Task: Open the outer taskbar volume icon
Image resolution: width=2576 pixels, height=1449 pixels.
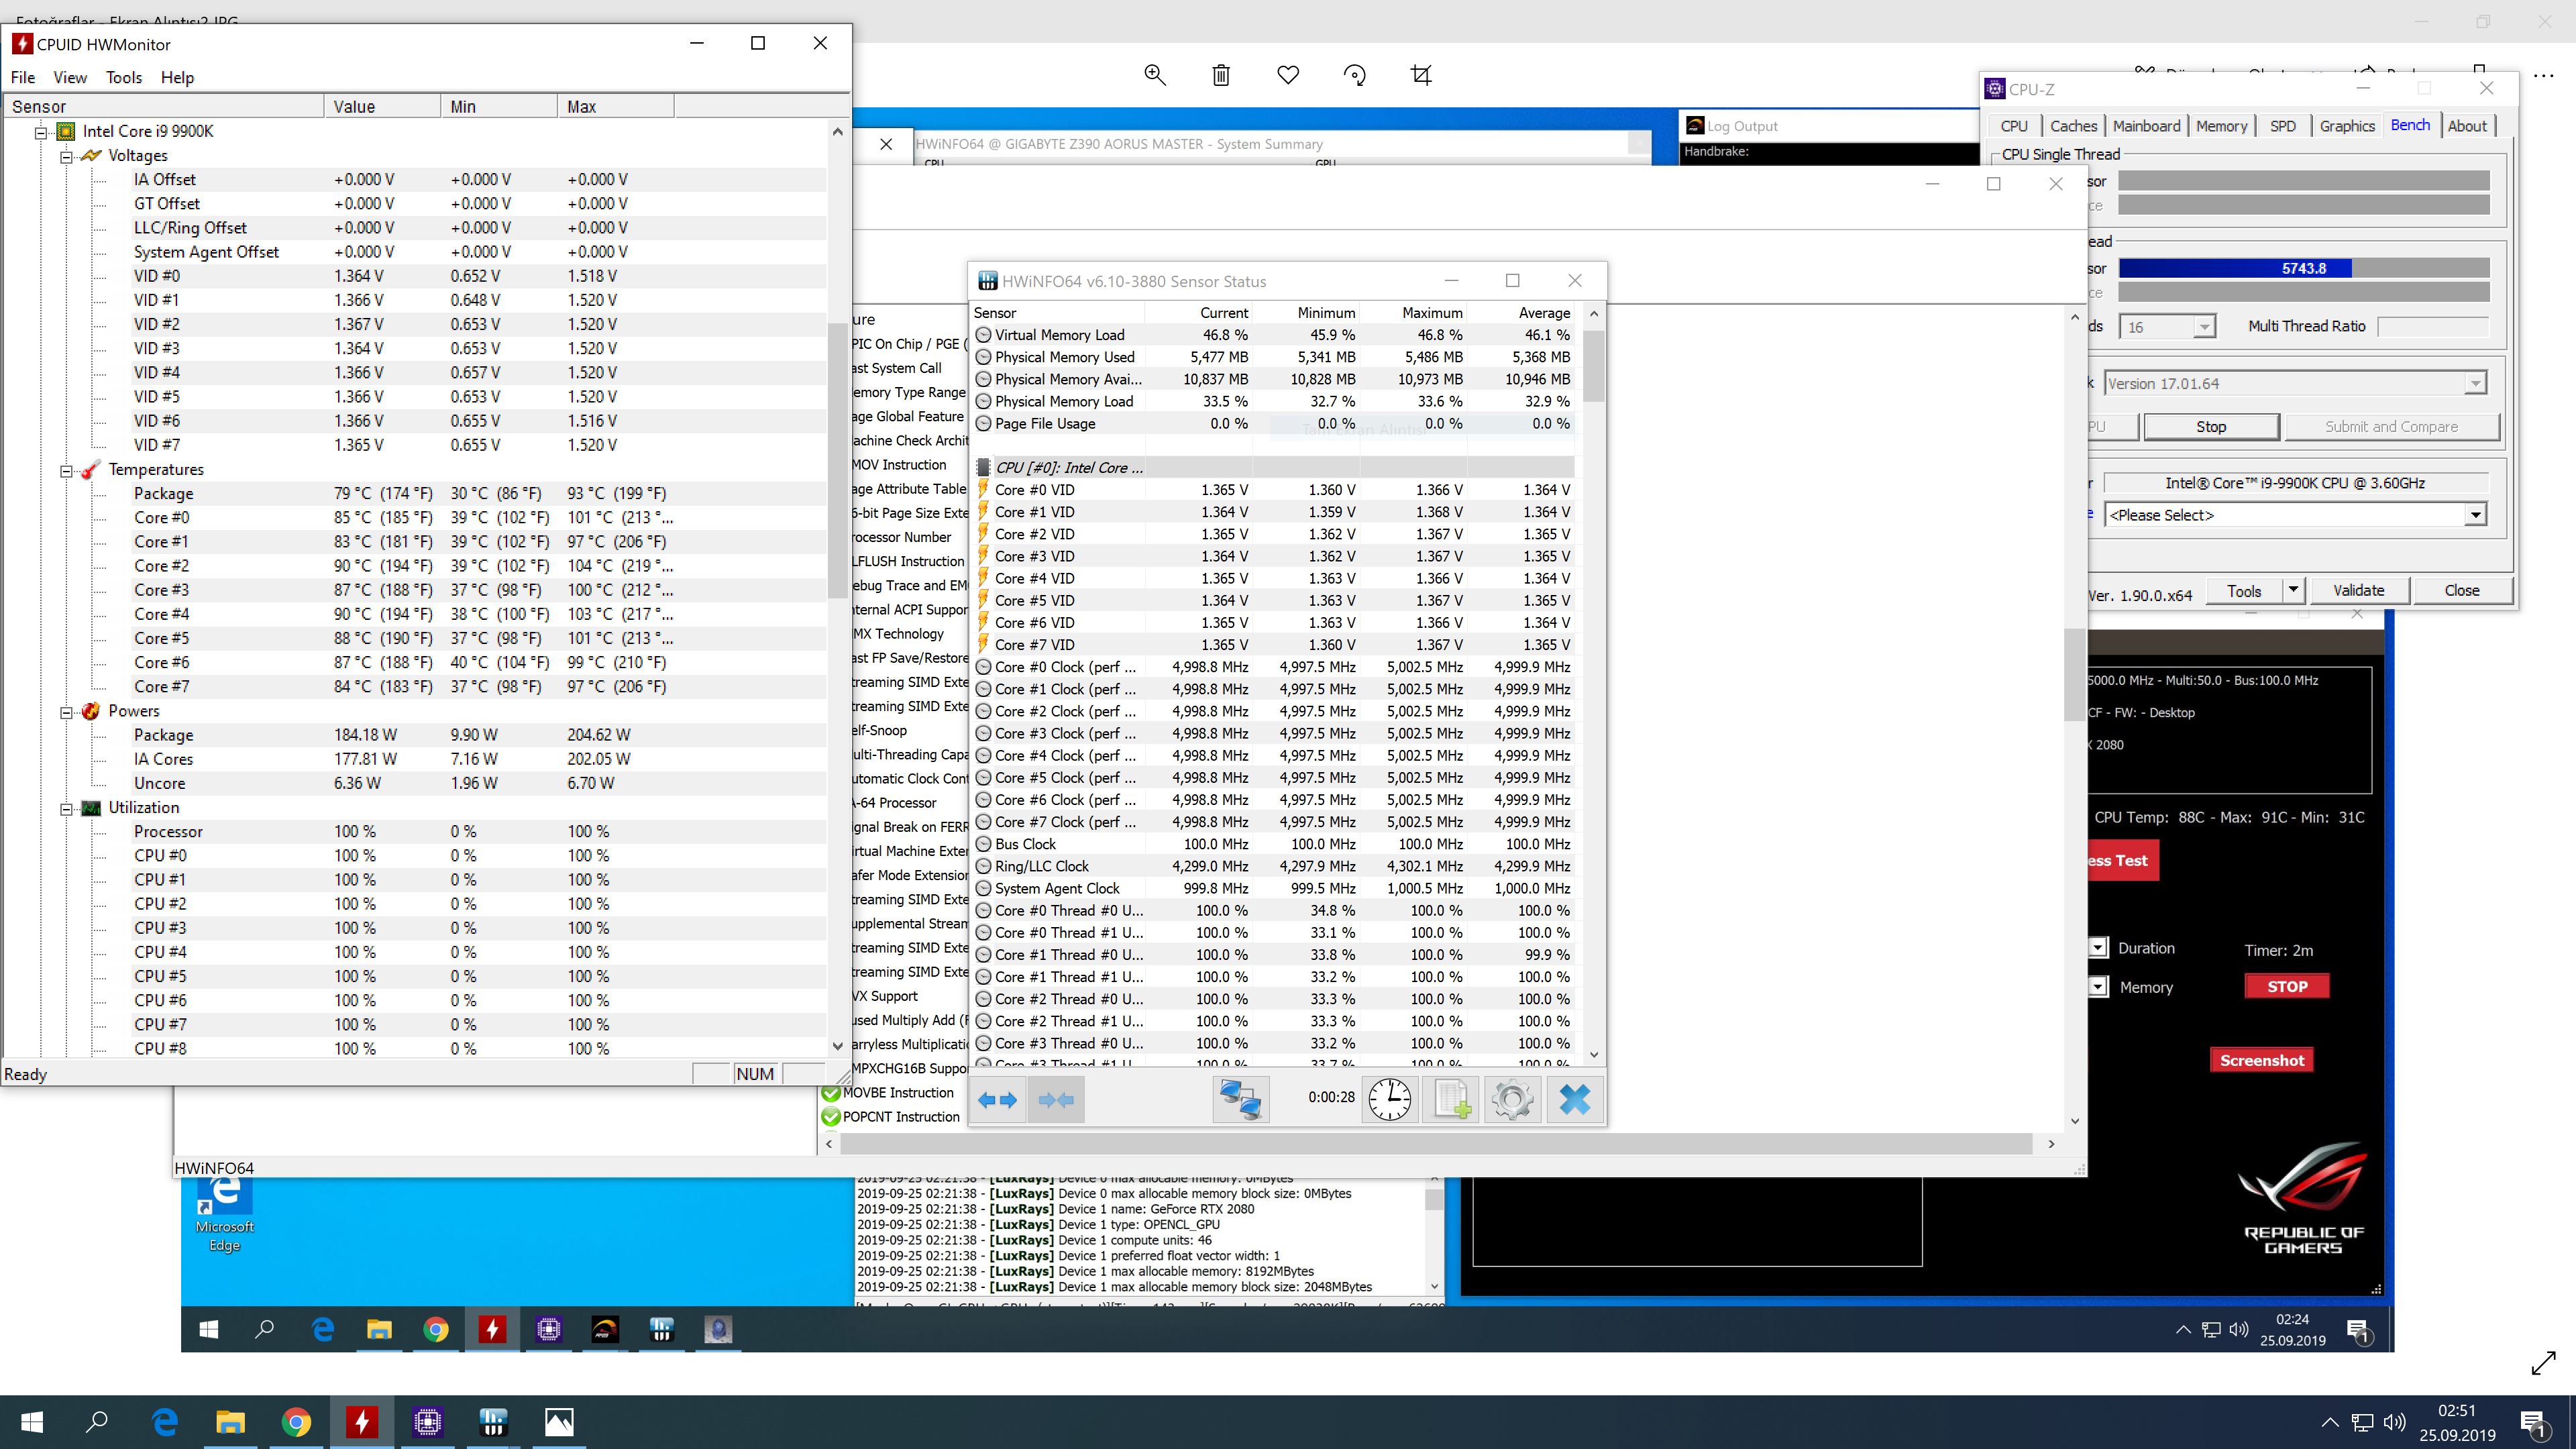Action: coord(2394,1422)
